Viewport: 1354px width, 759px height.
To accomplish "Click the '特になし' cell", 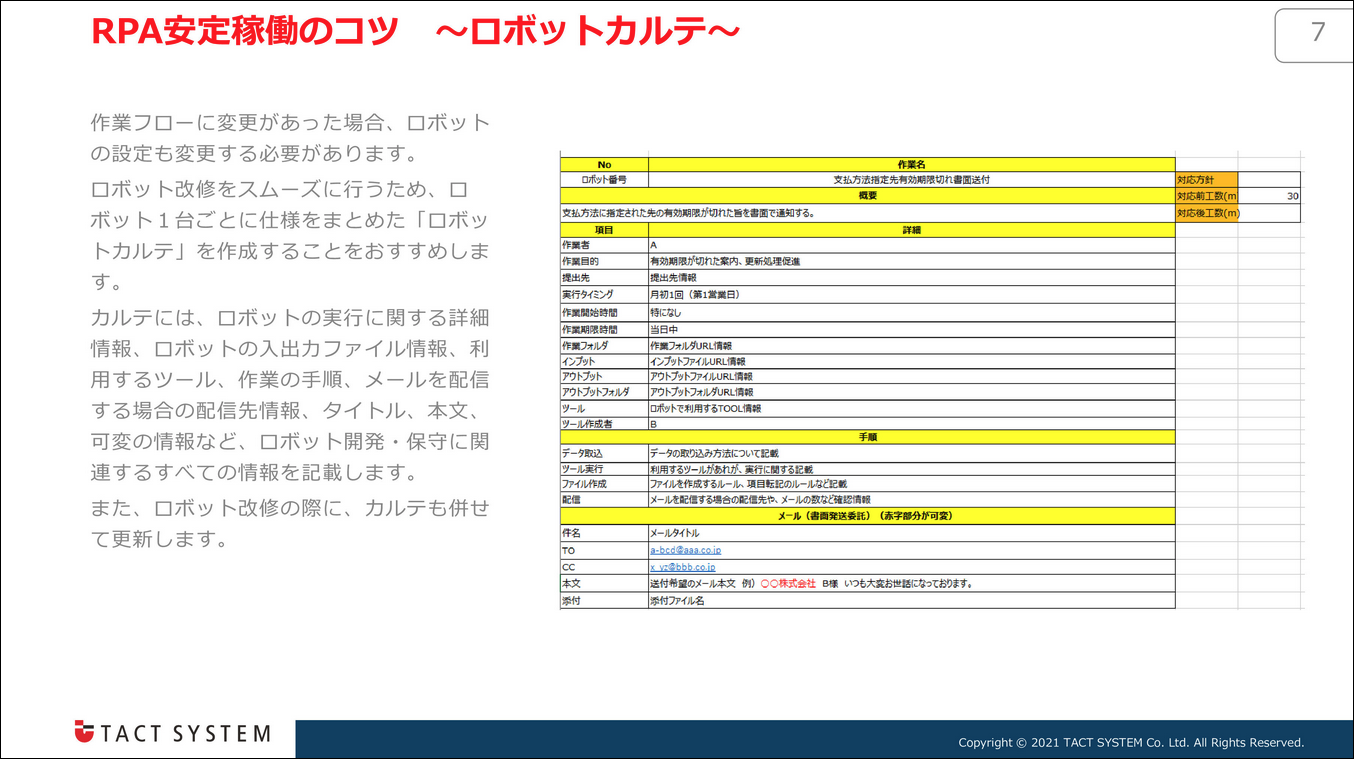I will coord(912,313).
